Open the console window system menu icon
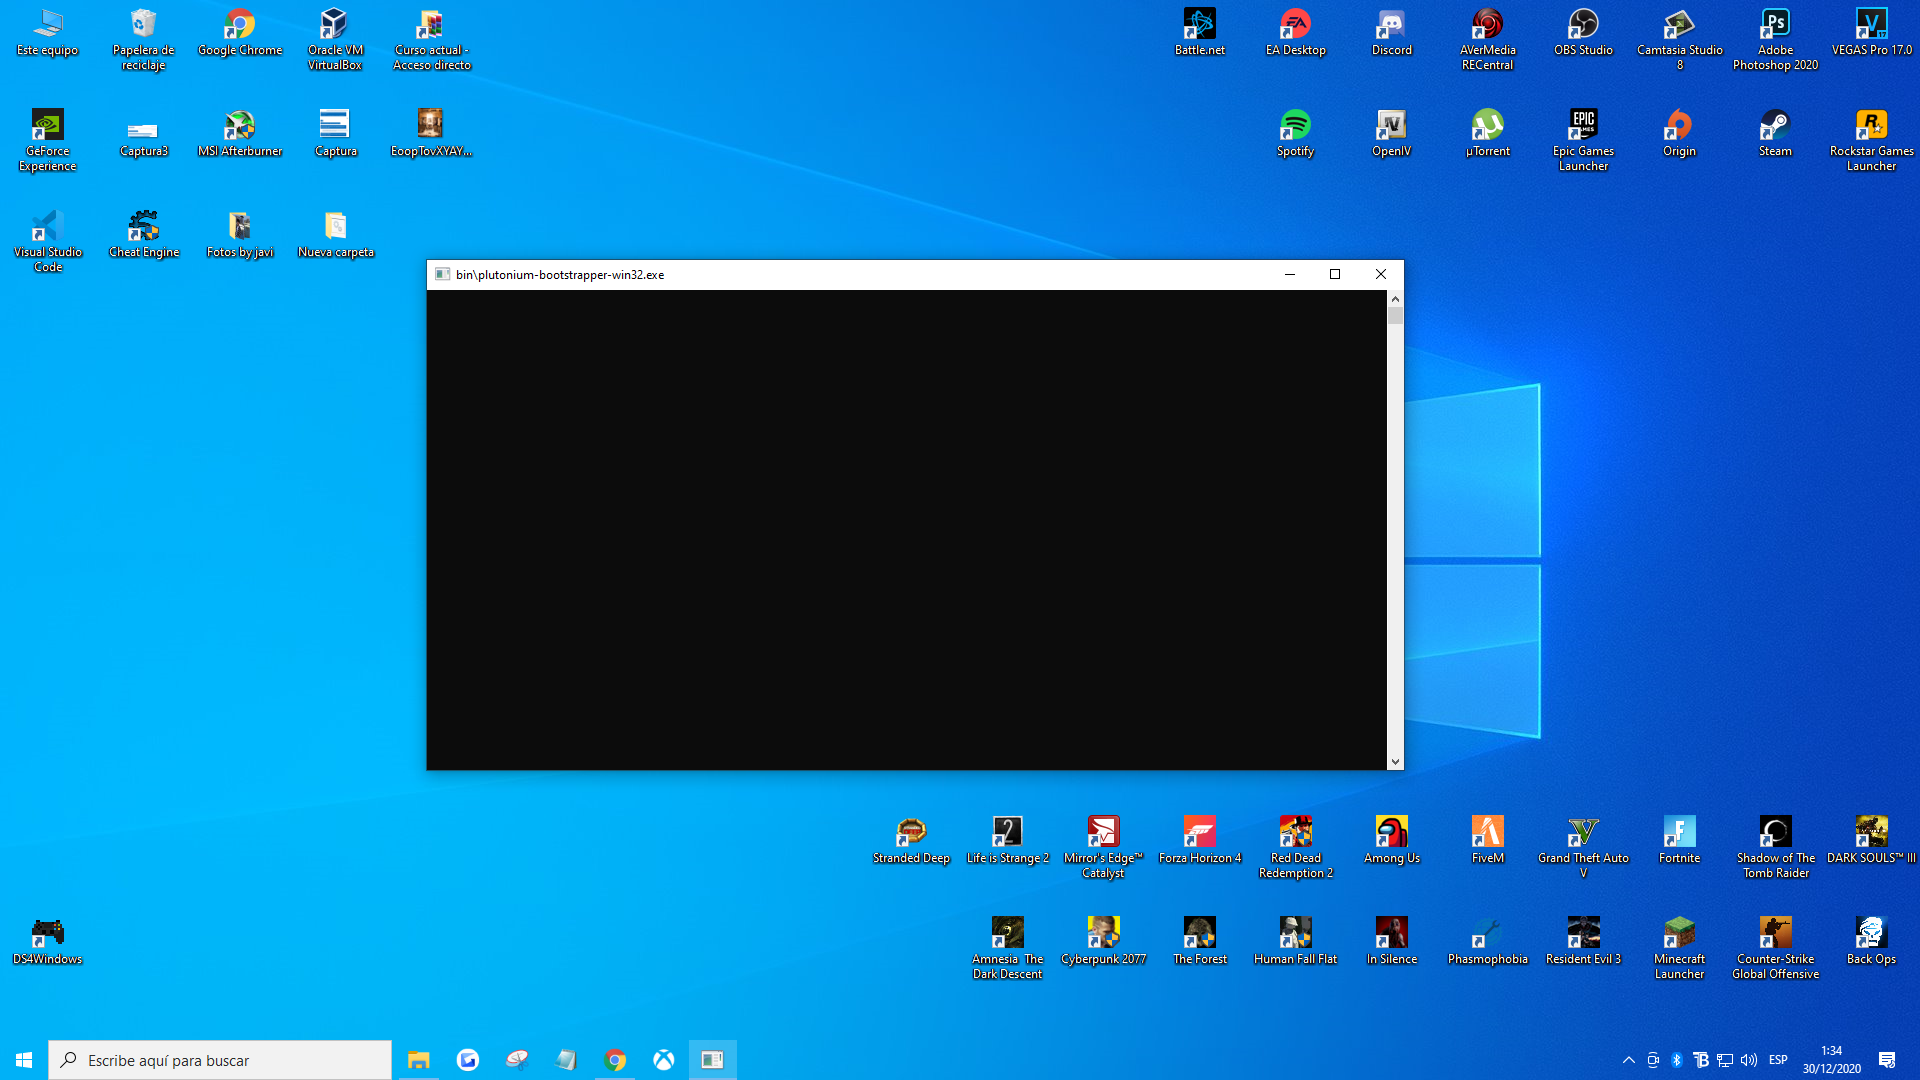The image size is (1920, 1080). [443, 274]
